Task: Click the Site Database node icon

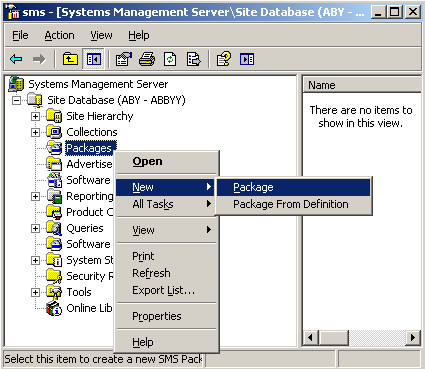Action: [x=35, y=100]
